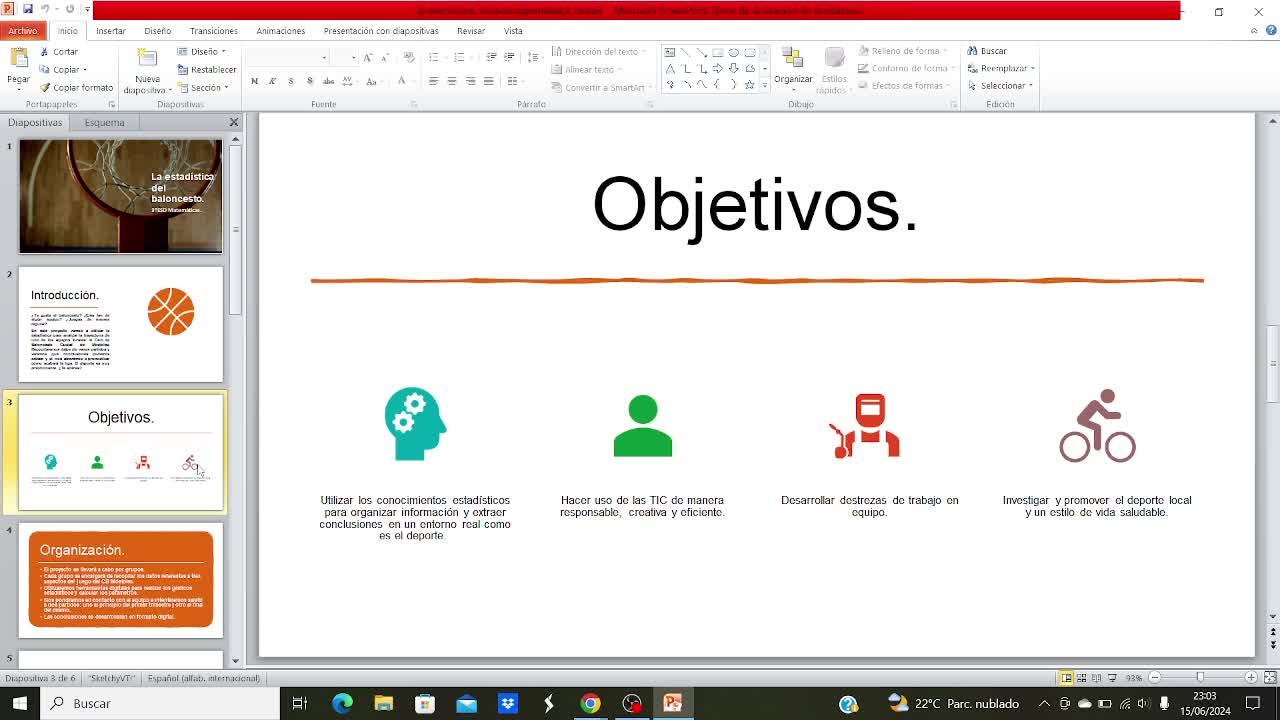Open the Seleccionar dropdown
The height and width of the screenshot is (720, 1280).
point(1000,86)
